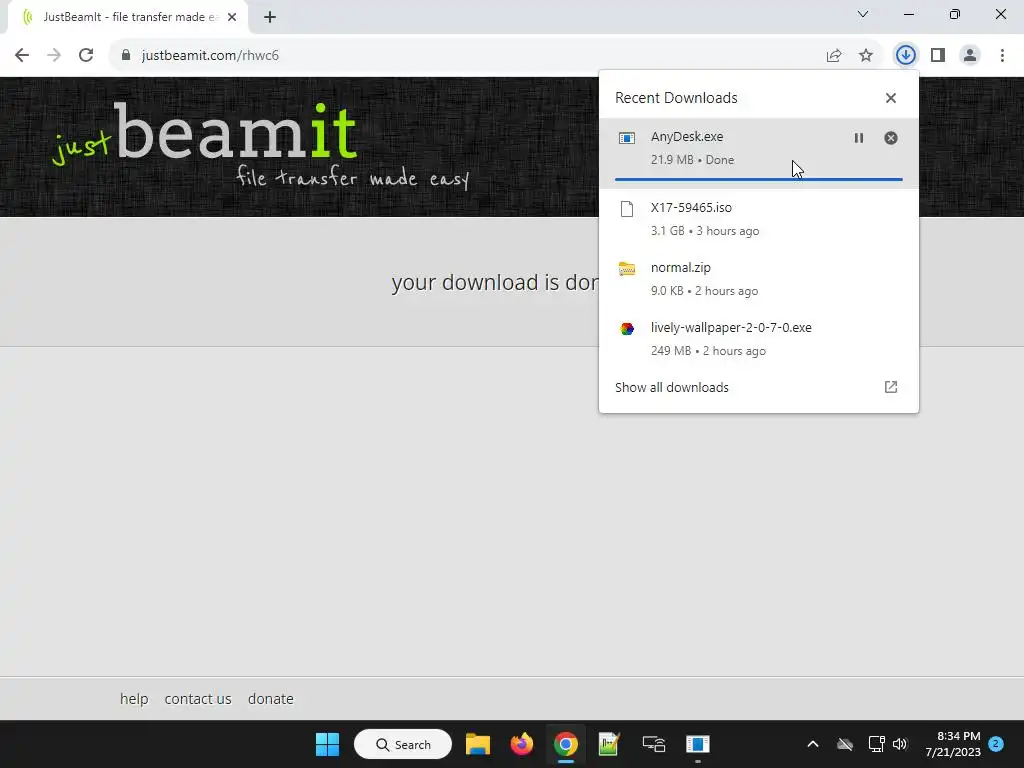Open the X17-59465.iso download entry
The image size is (1024, 768).
pyautogui.click(x=759, y=219)
